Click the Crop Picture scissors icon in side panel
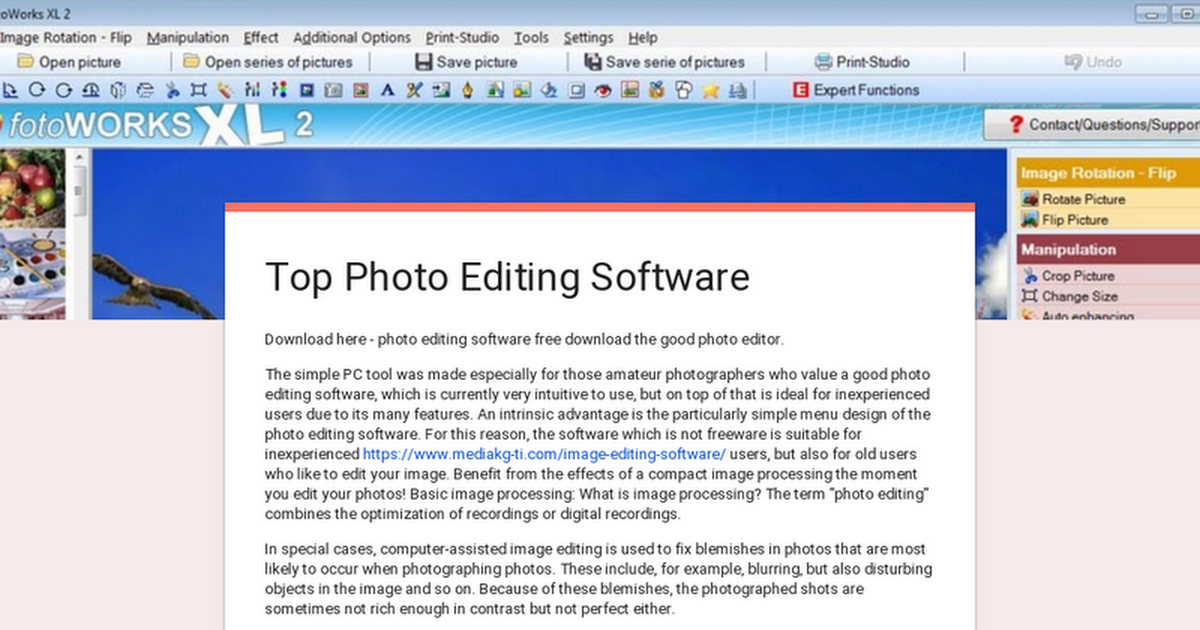This screenshot has height=630, width=1200. (1030, 275)
